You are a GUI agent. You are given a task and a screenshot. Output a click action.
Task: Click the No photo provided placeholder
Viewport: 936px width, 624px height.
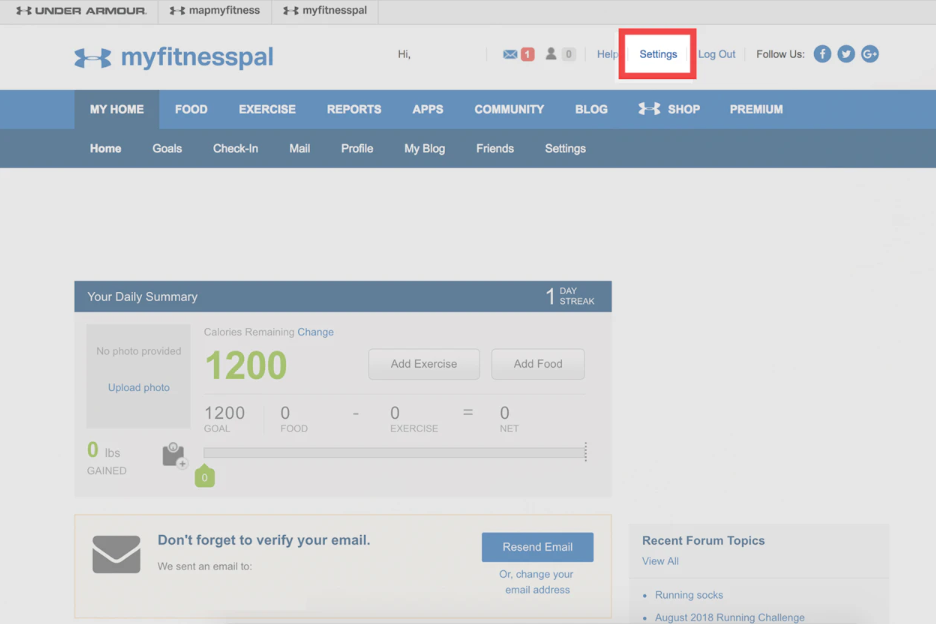(138, 351)
